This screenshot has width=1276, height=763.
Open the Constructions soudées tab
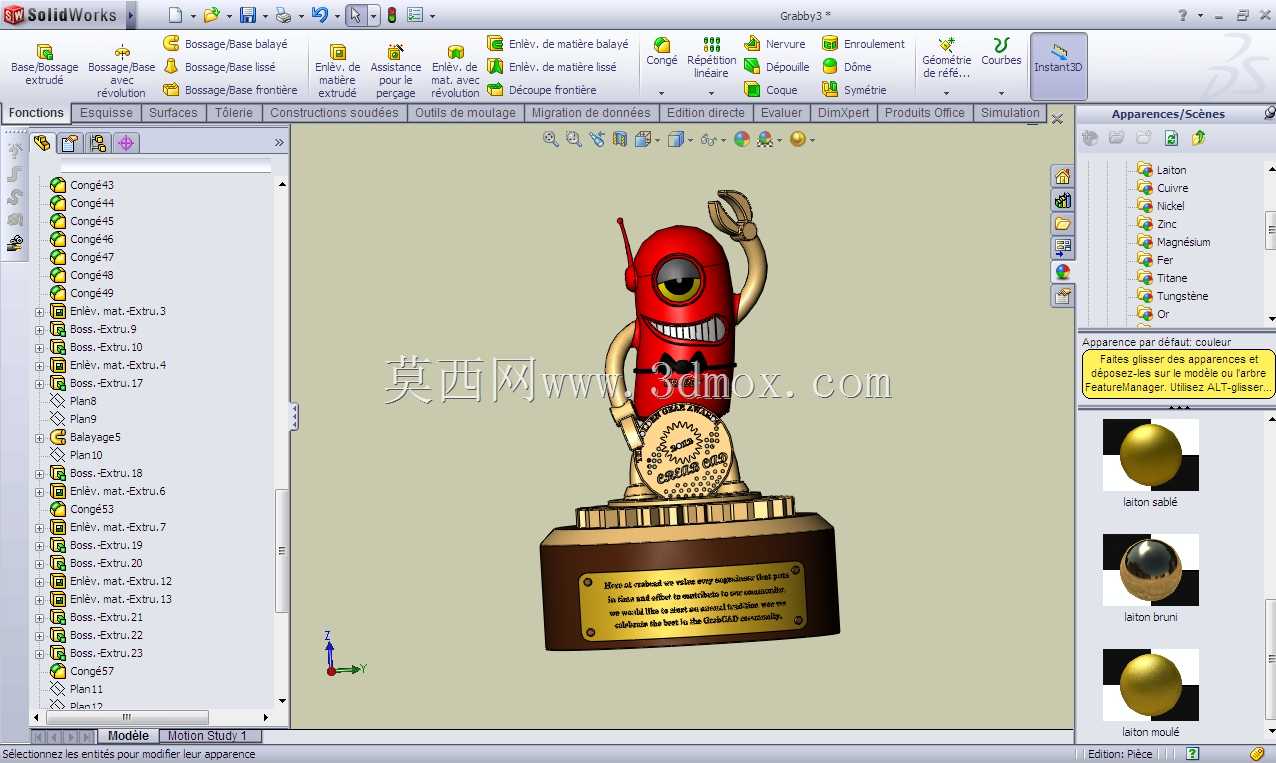[334, 113]
